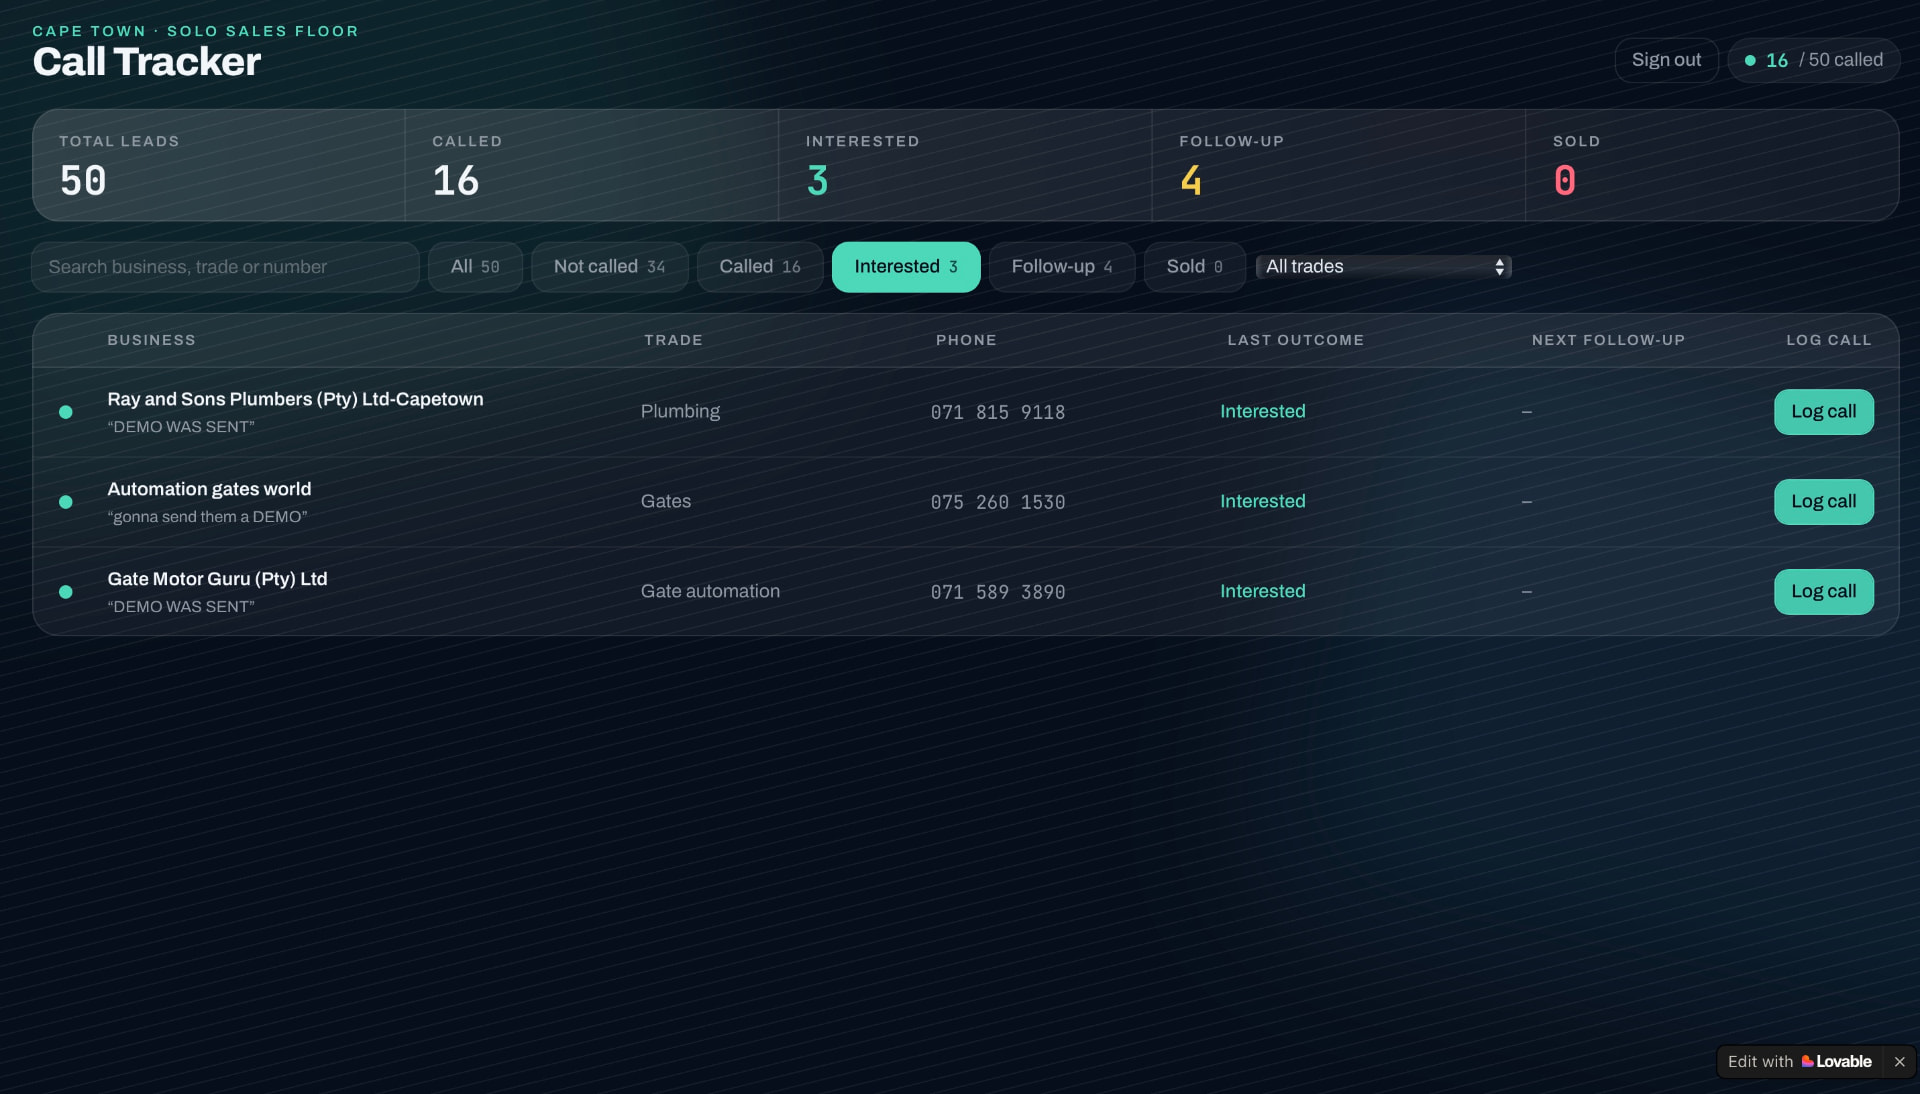Click the Follow-up 4 stat card
This screenshot has height=1094, width=1920.
coord(1339,165)
